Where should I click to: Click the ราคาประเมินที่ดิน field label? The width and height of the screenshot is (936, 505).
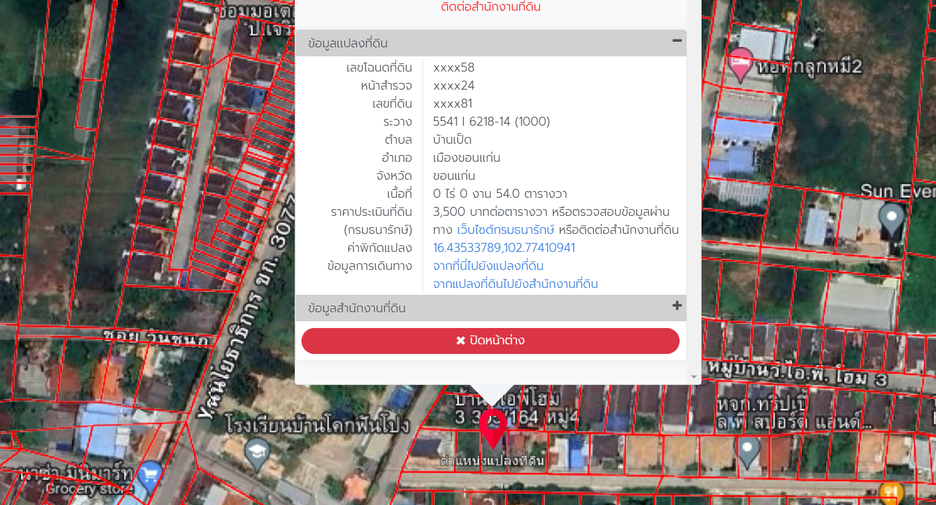point(371,212)
